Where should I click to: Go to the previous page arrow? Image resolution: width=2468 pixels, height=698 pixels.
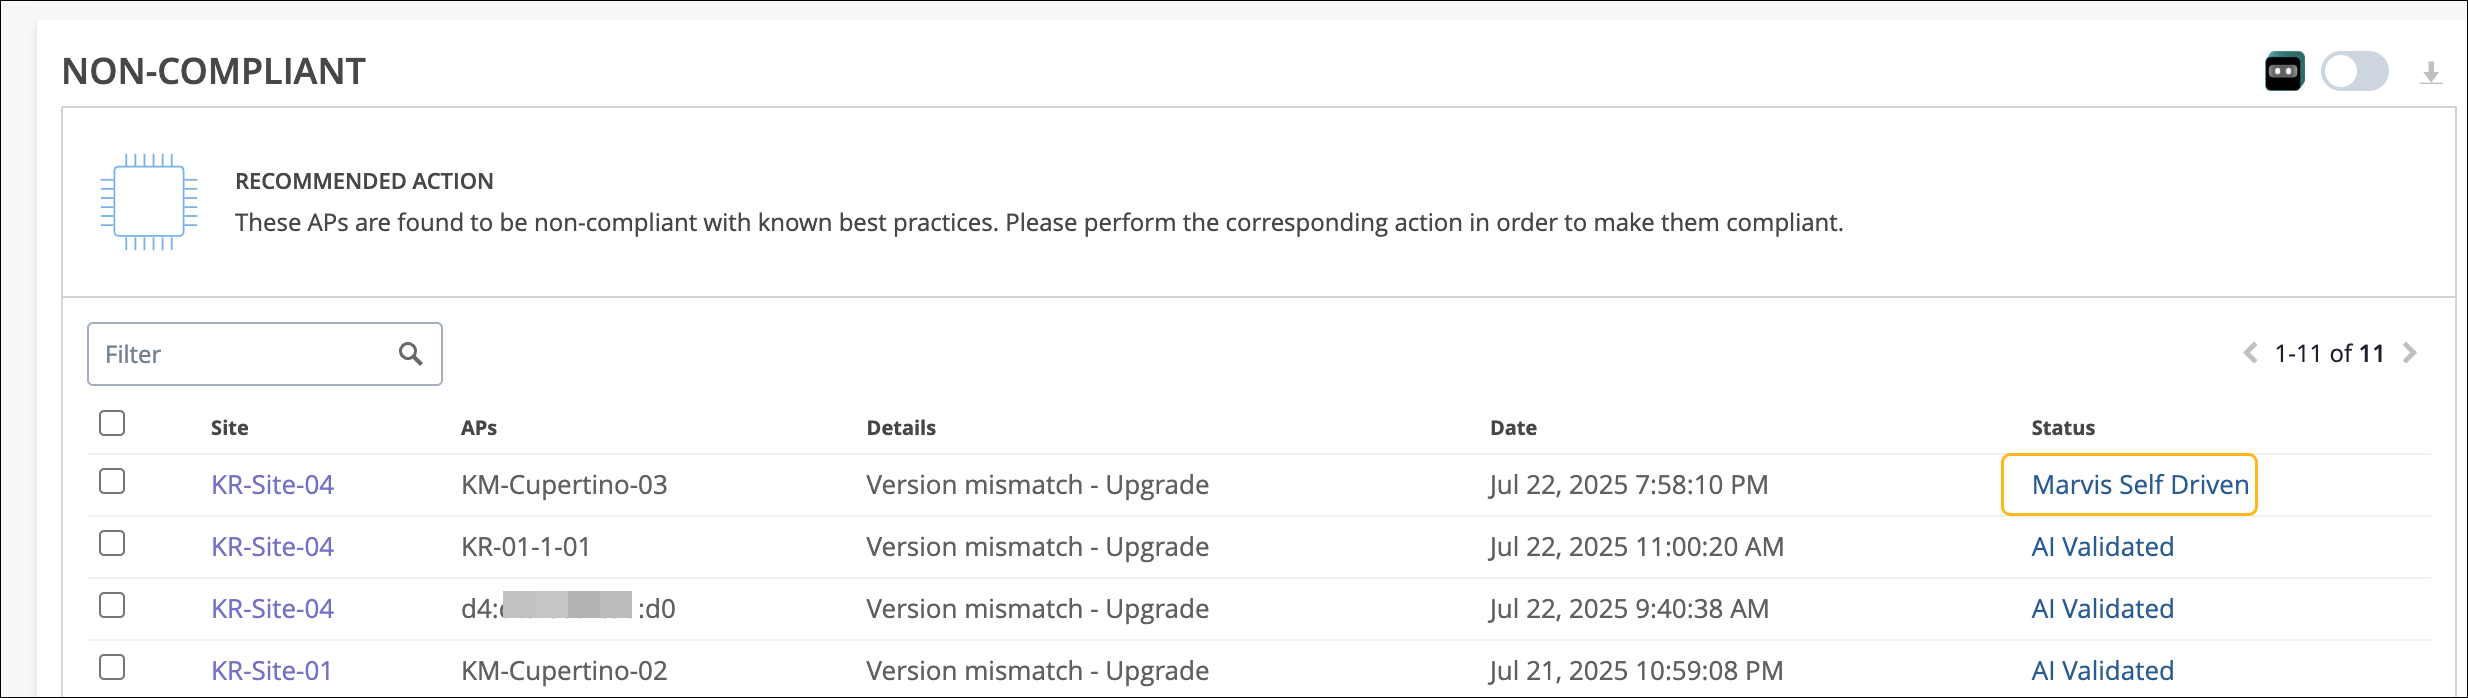2250,353
